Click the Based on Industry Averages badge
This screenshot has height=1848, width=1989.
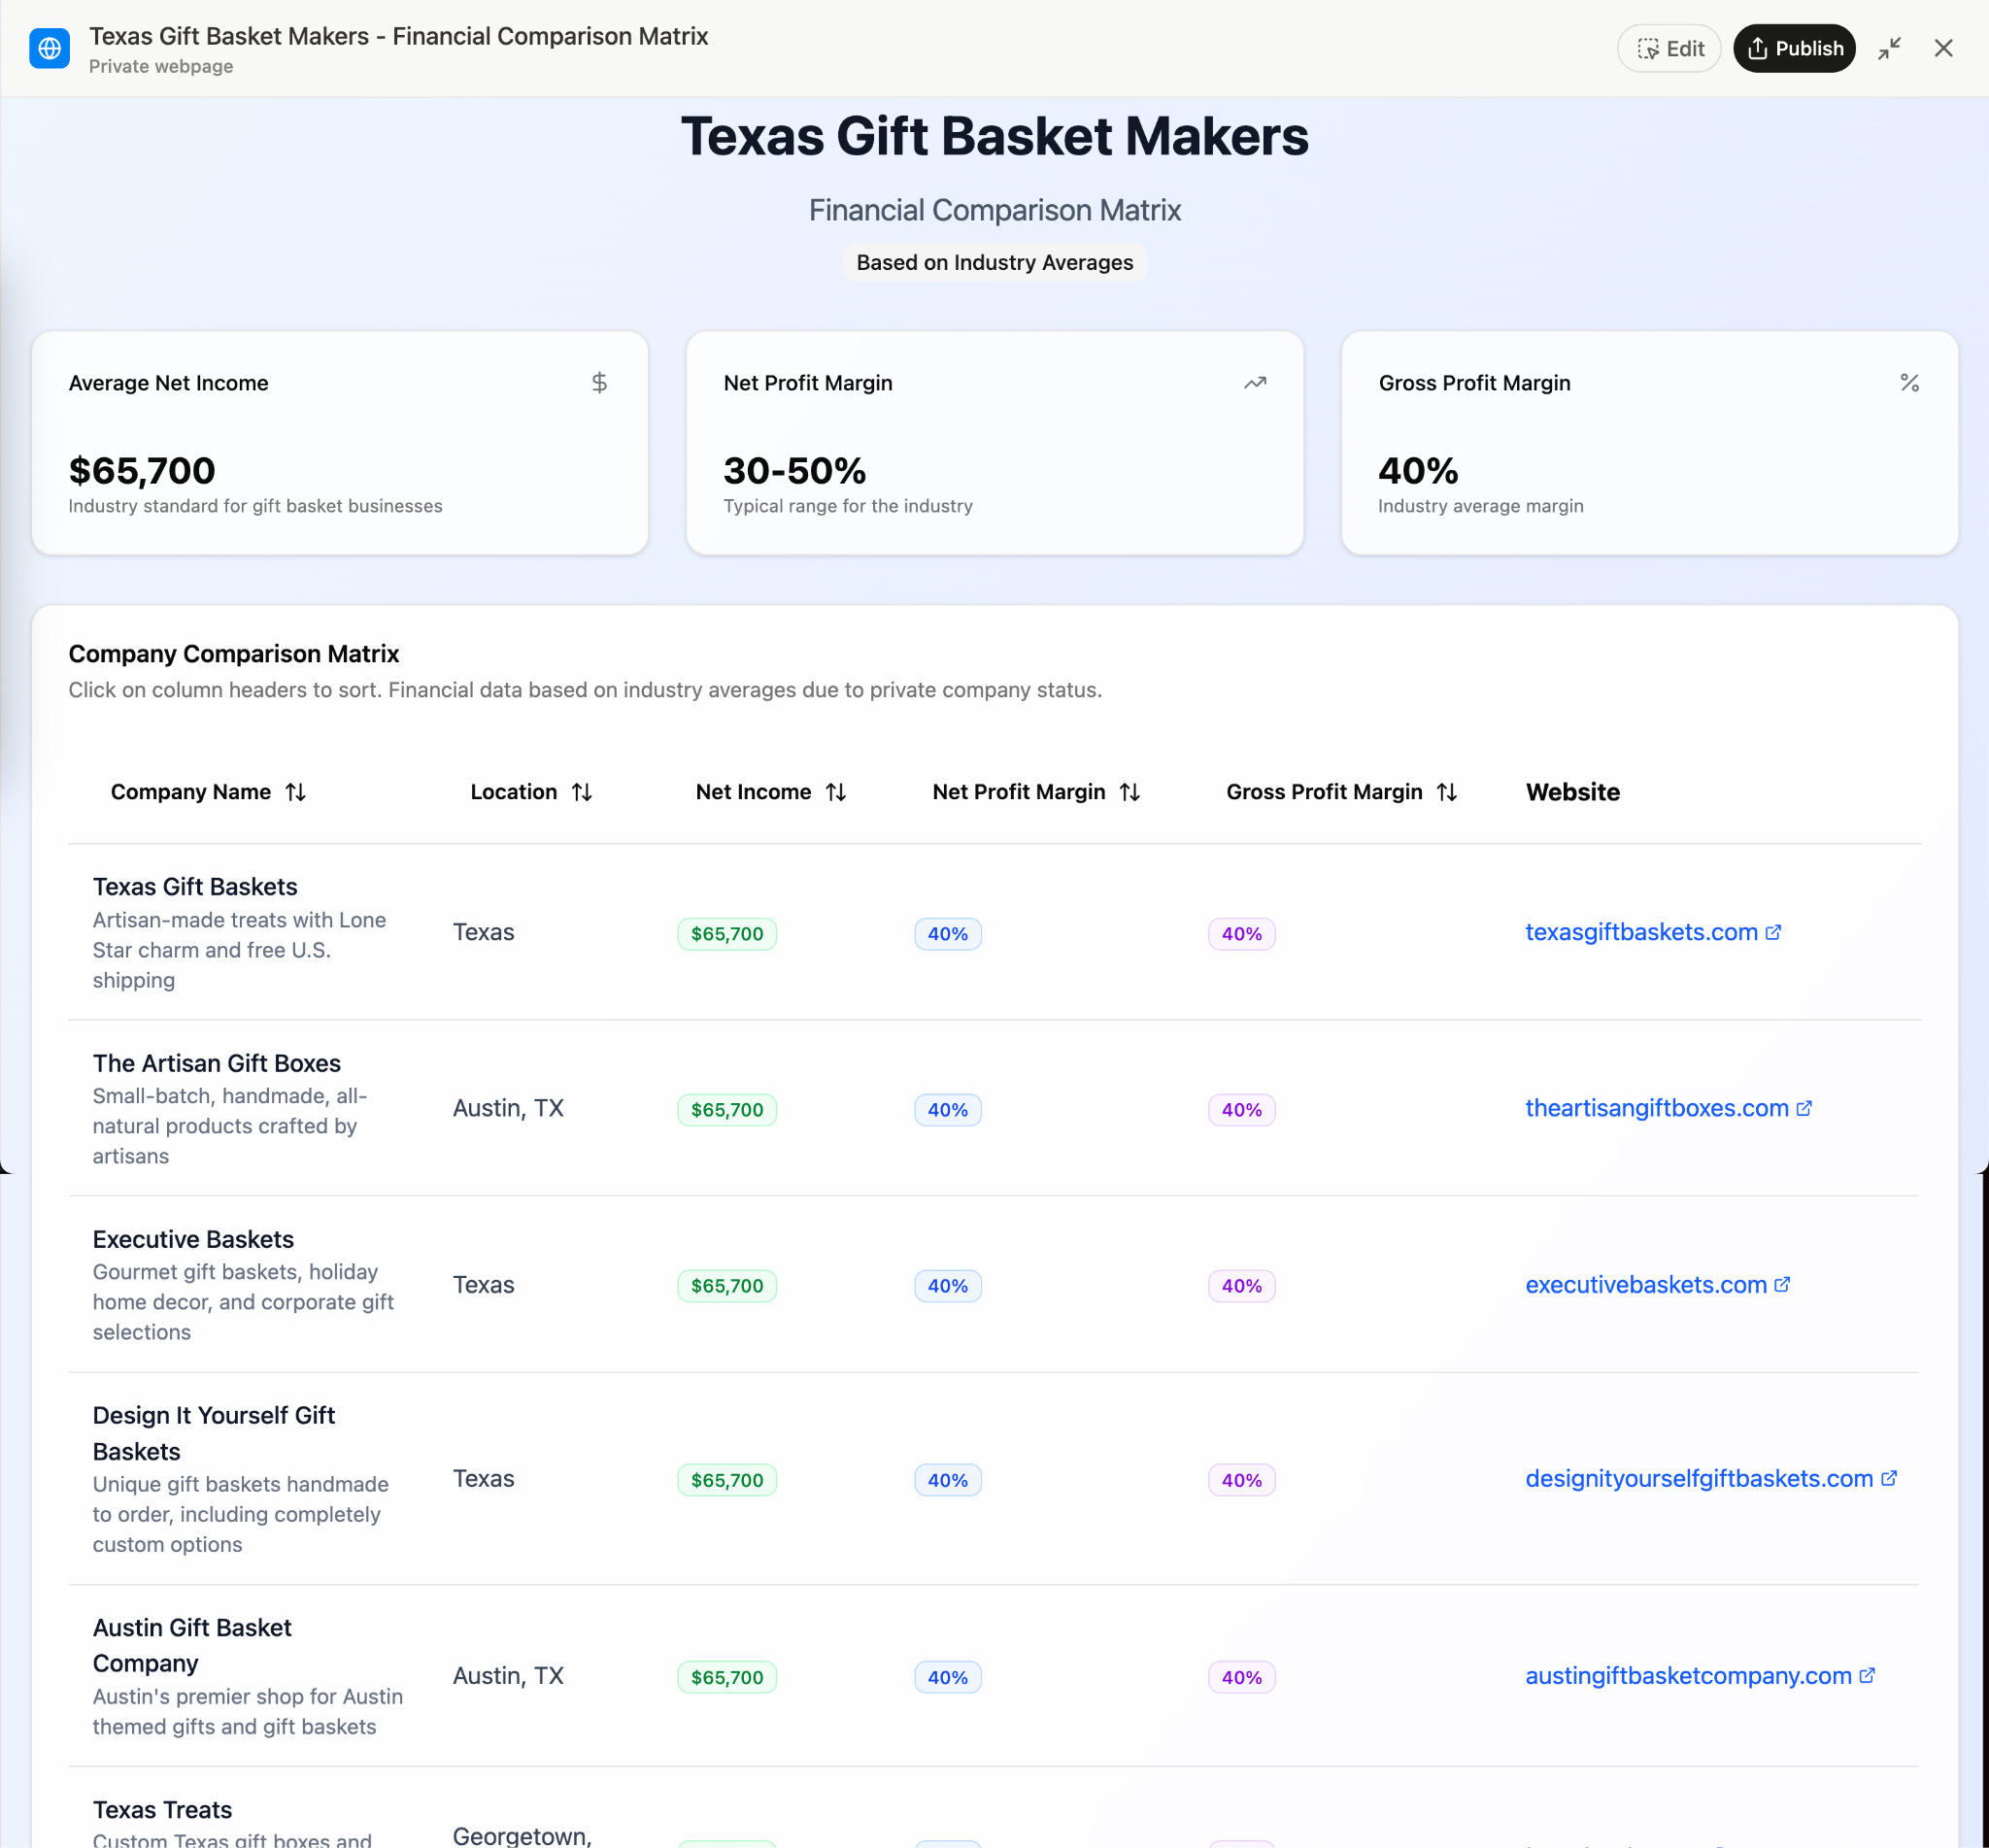[x=994, y=262]
